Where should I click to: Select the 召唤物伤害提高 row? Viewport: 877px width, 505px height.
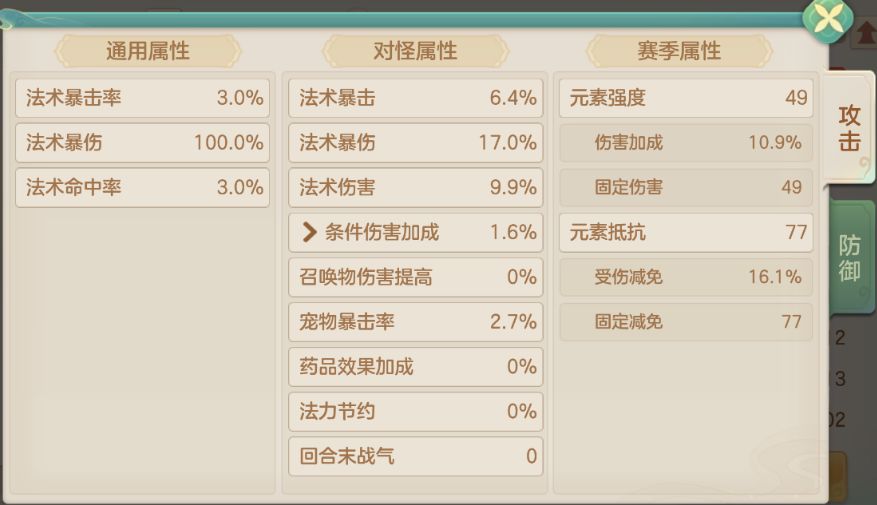[416, 277]
